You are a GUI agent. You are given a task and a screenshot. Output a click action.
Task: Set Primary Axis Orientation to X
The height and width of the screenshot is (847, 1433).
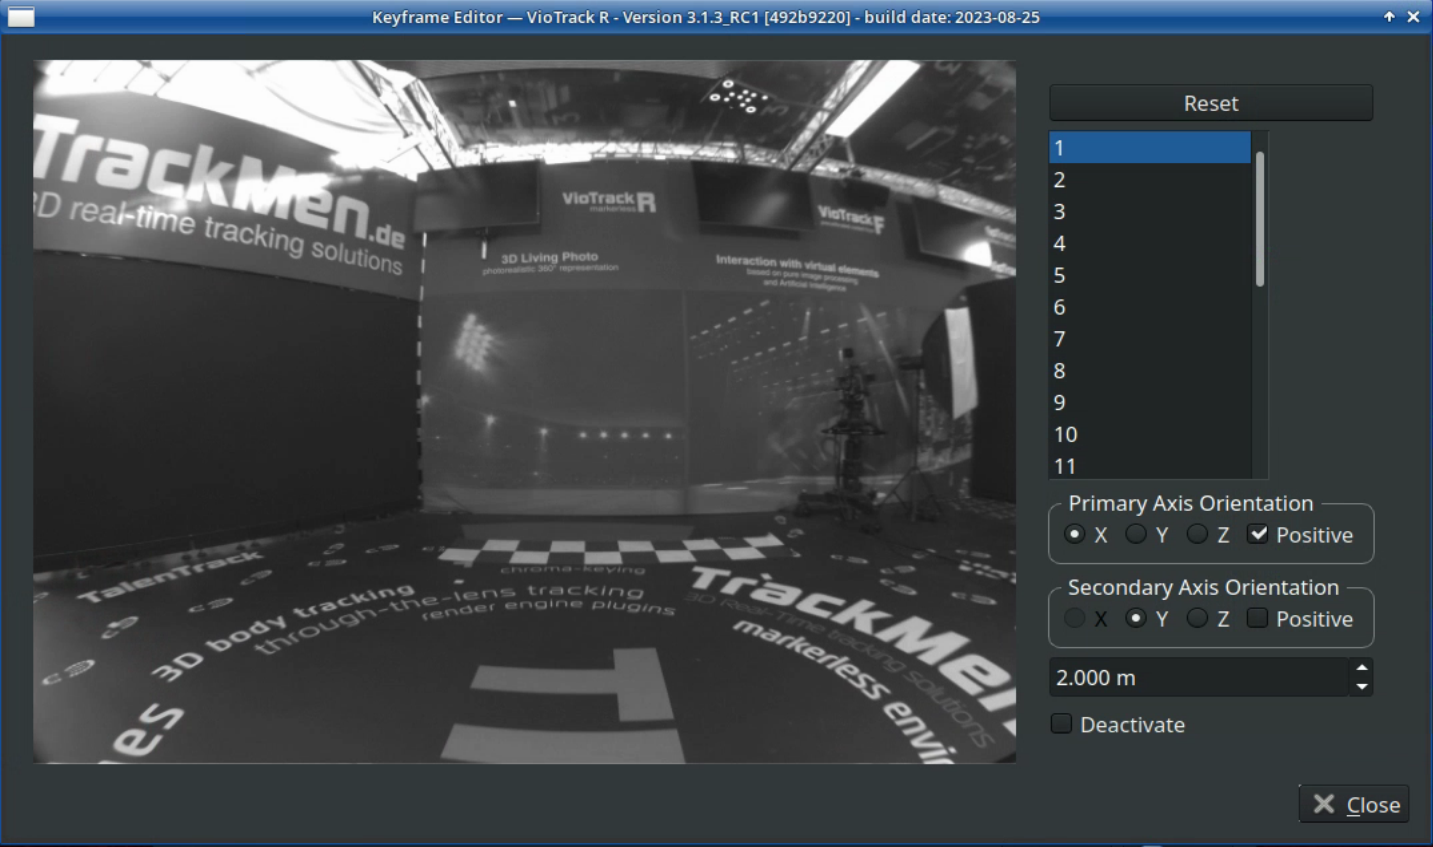(x=1075, y=535)
